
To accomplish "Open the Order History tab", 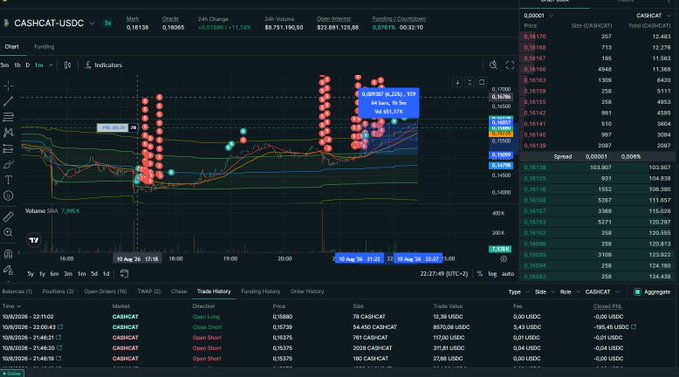I will tap(307, 291).
